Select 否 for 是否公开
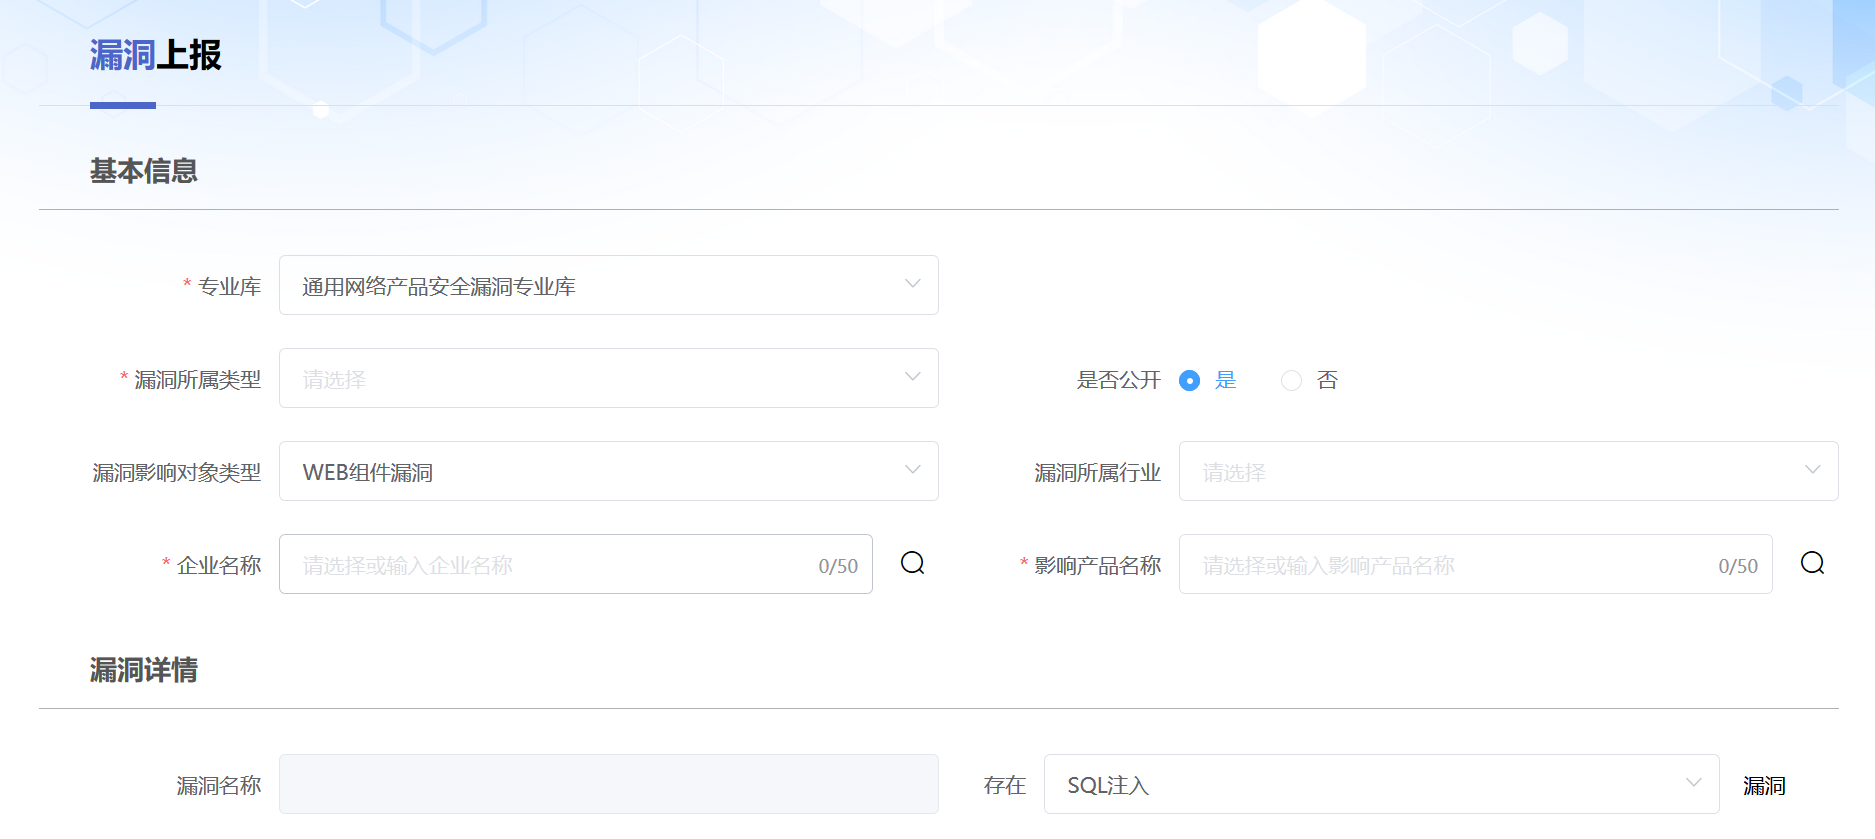The width and height of the screenshot is (1875, 839). pos(1291,380)
